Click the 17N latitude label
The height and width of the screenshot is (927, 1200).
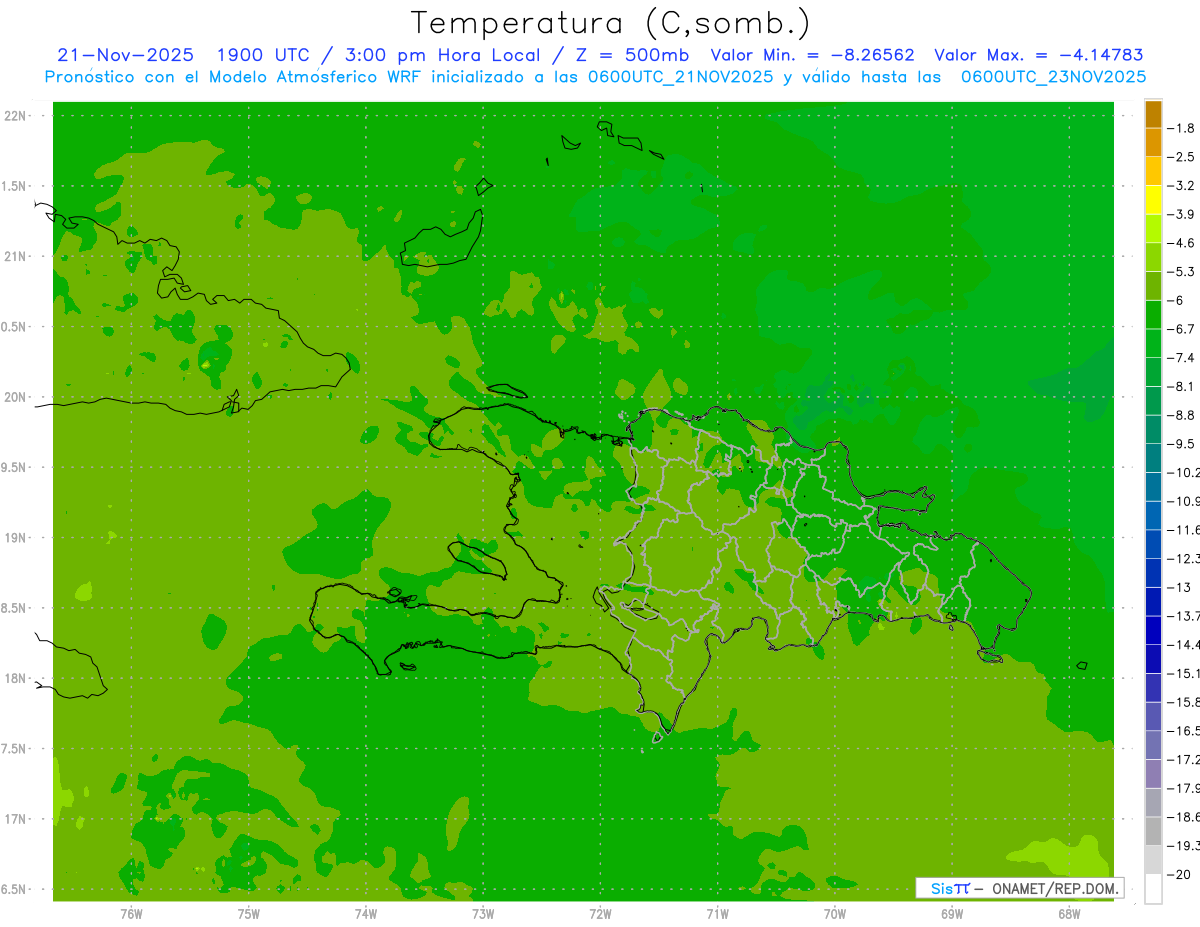(15, 819)
